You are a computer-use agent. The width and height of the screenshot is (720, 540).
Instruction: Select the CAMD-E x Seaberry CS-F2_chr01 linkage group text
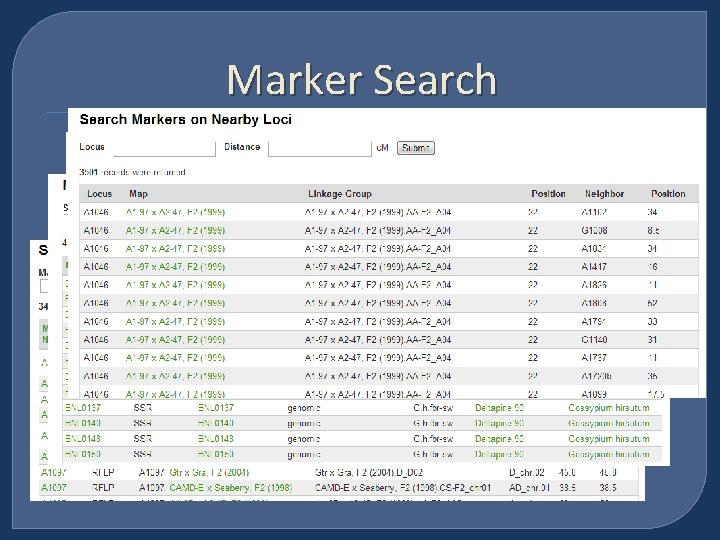[403, 488]
